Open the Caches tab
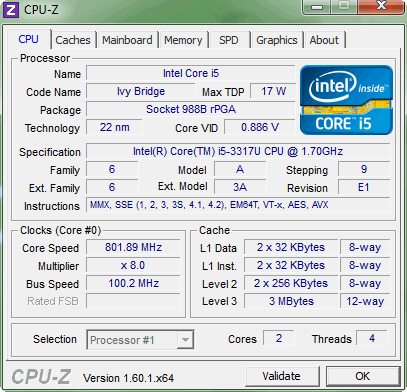 tap(73, 40)
